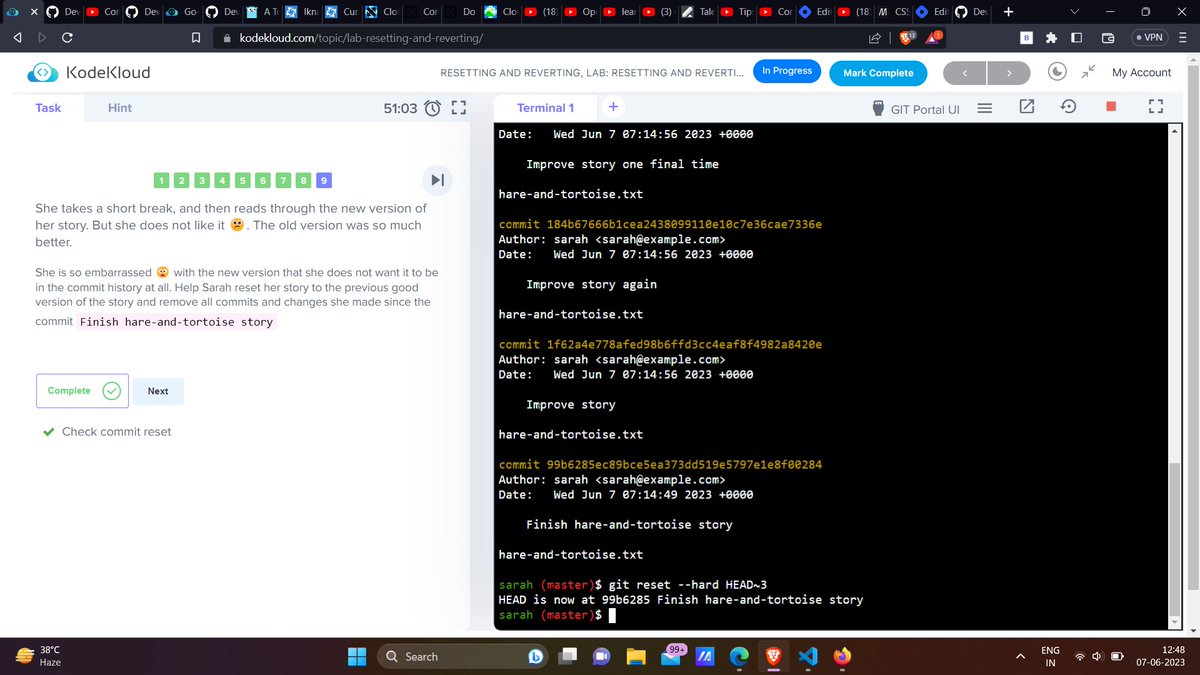Viewport: 1200px width, 675px height.
Task: Restart the lab environment with the reset icon
Action: [x=1068, y=107]
